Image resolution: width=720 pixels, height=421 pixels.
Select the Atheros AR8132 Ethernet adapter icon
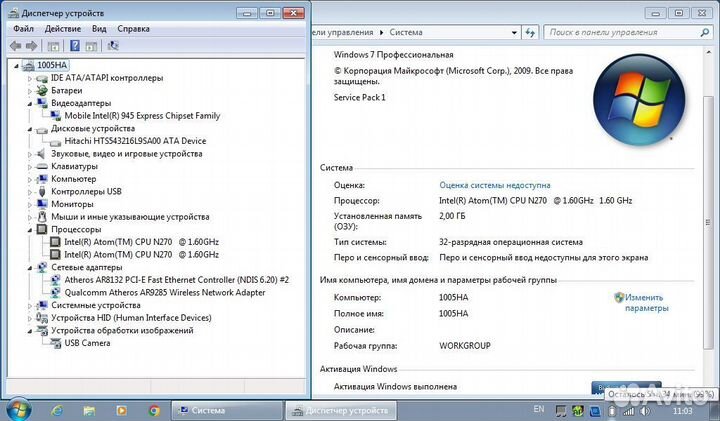56,280
